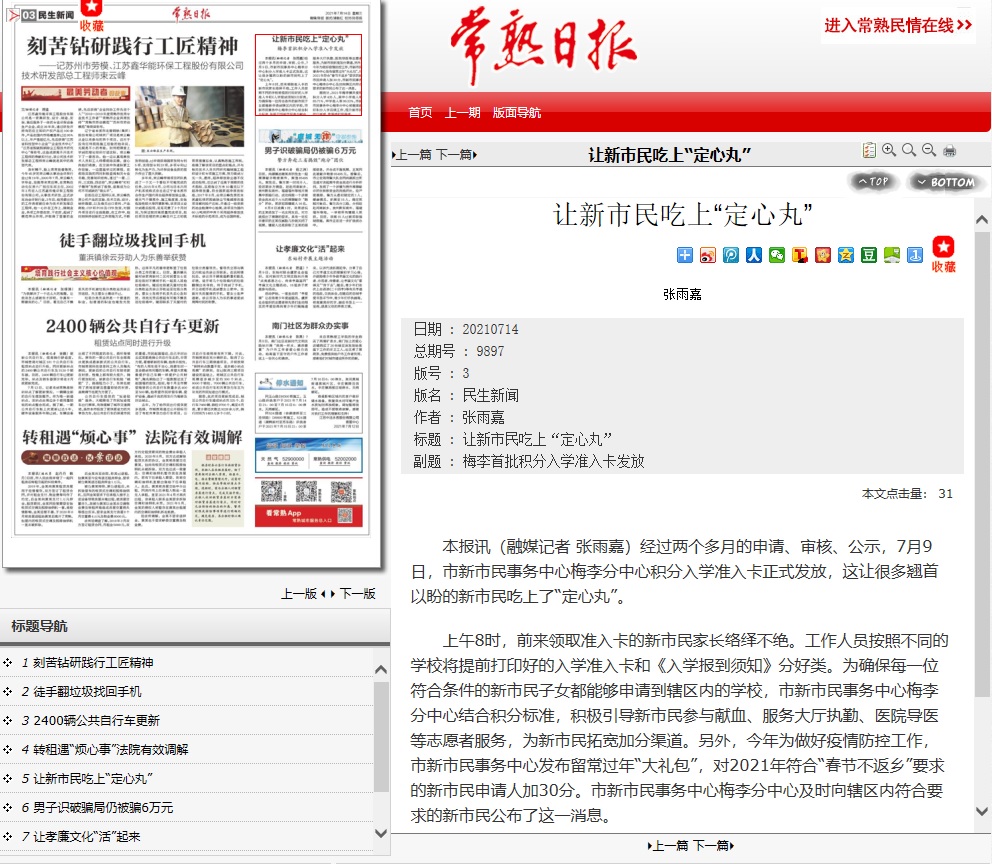
Task: Share via the yellow T icon
Action: 800,255
